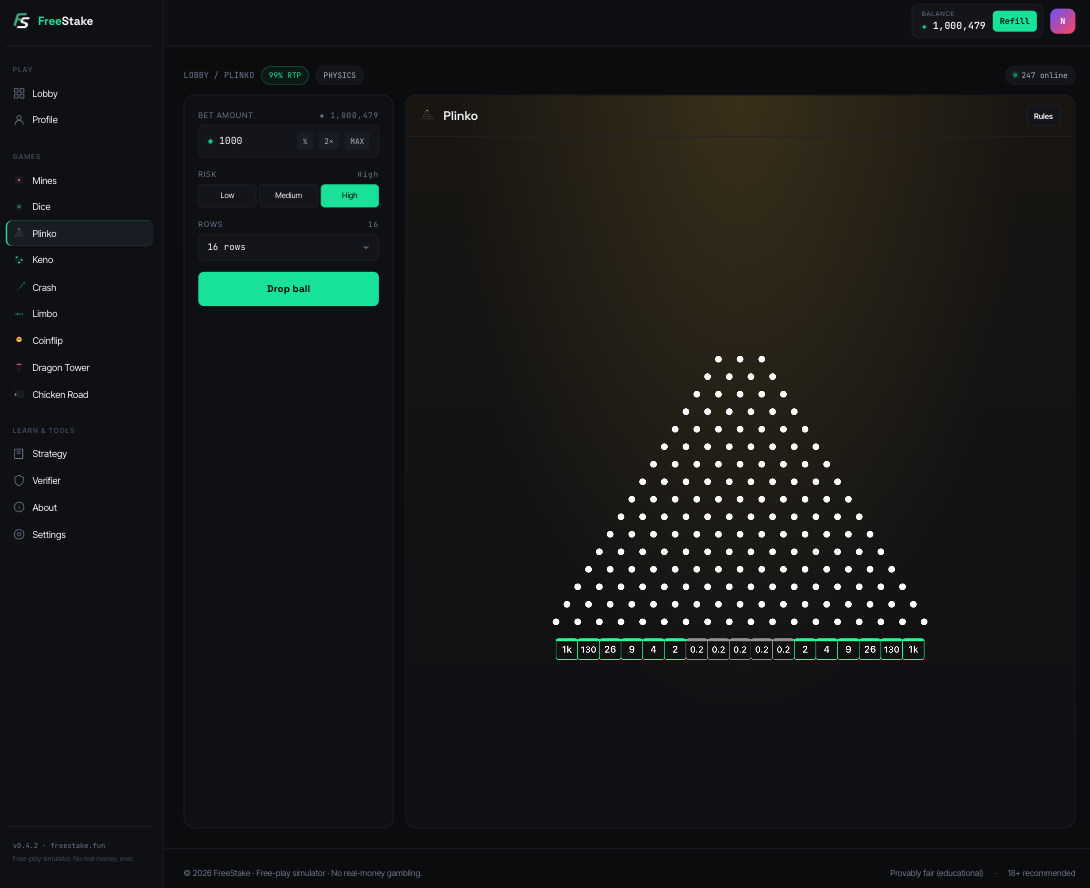The image size is (1090, 888).
Task: Click the rightmost 26 multiplier slot
Action: 870,649
